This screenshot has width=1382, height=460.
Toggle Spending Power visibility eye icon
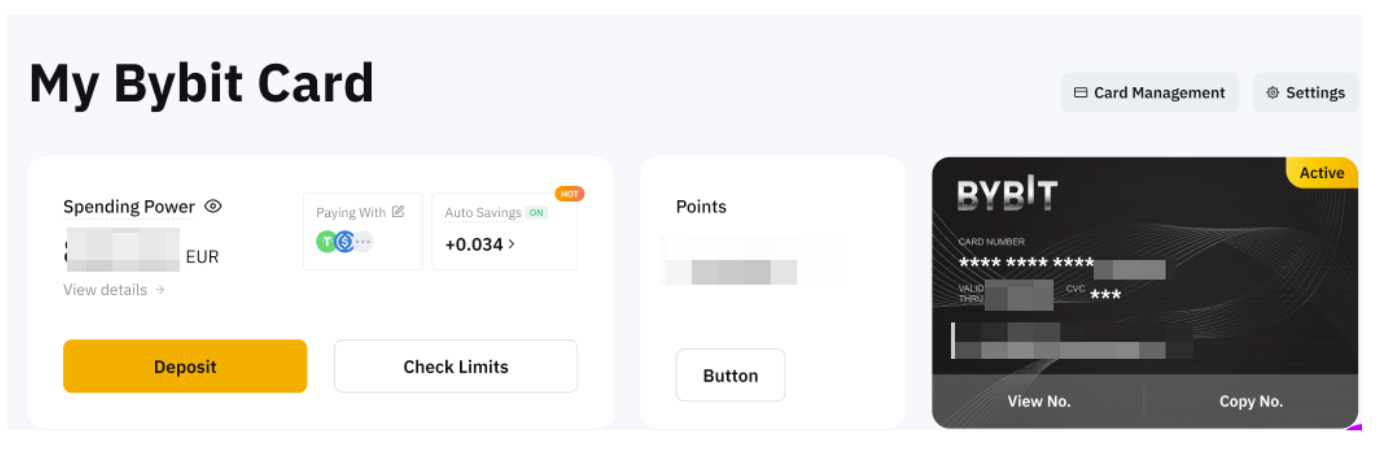tap(213, 207)
